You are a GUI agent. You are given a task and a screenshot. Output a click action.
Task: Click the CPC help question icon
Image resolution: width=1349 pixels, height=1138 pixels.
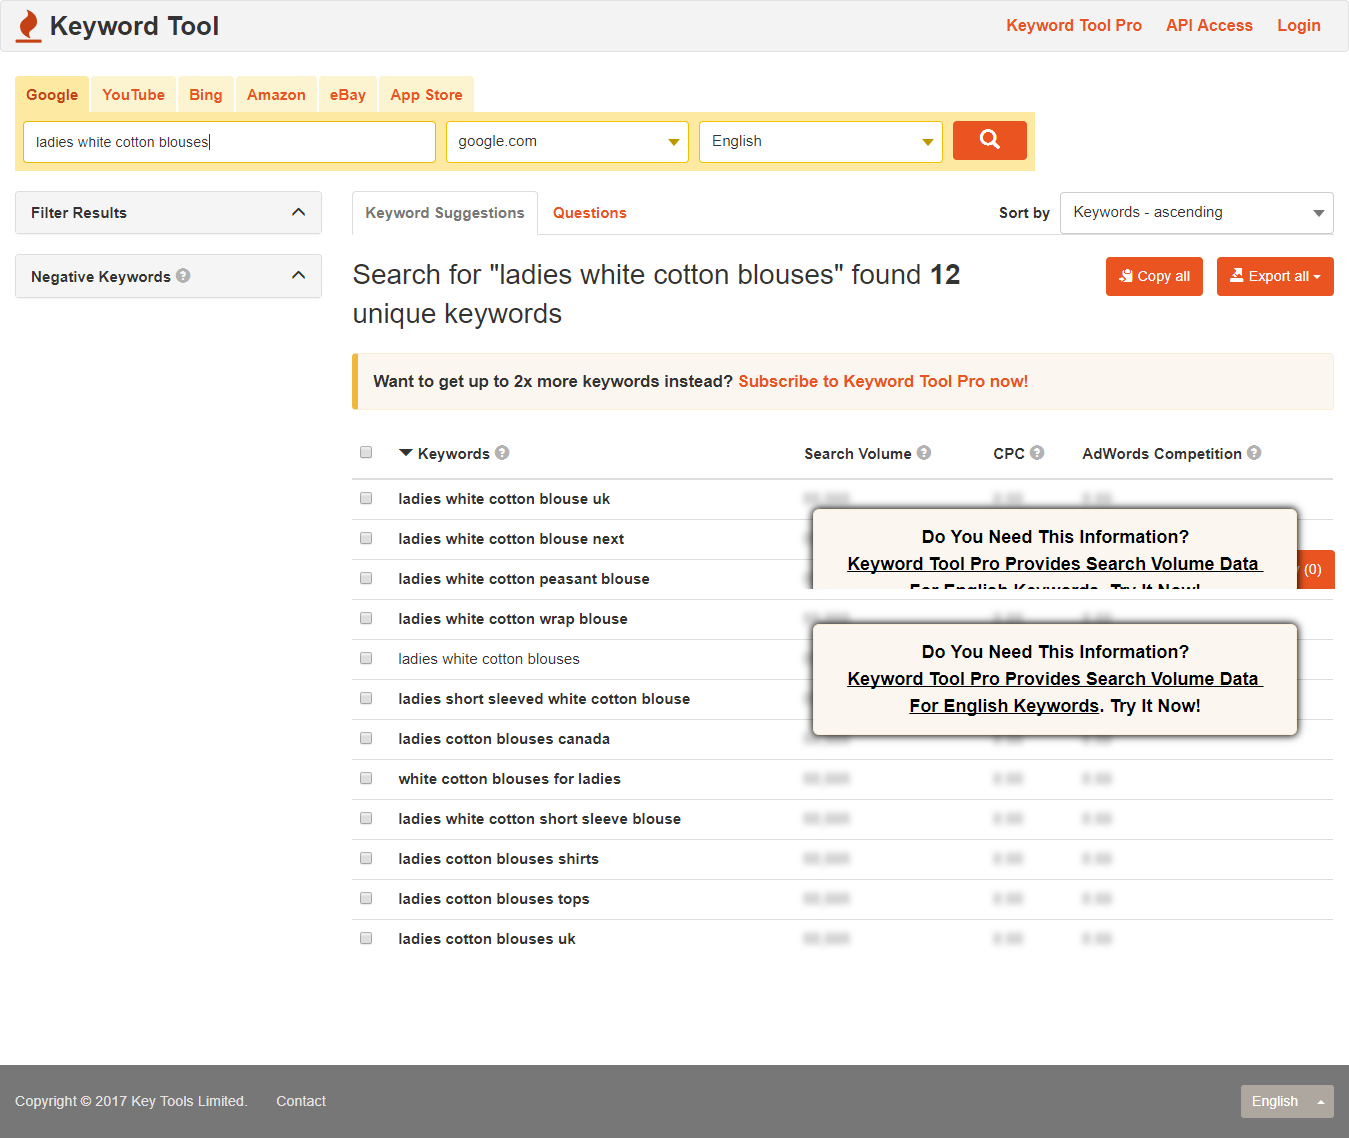click(x=1037, y=453)
